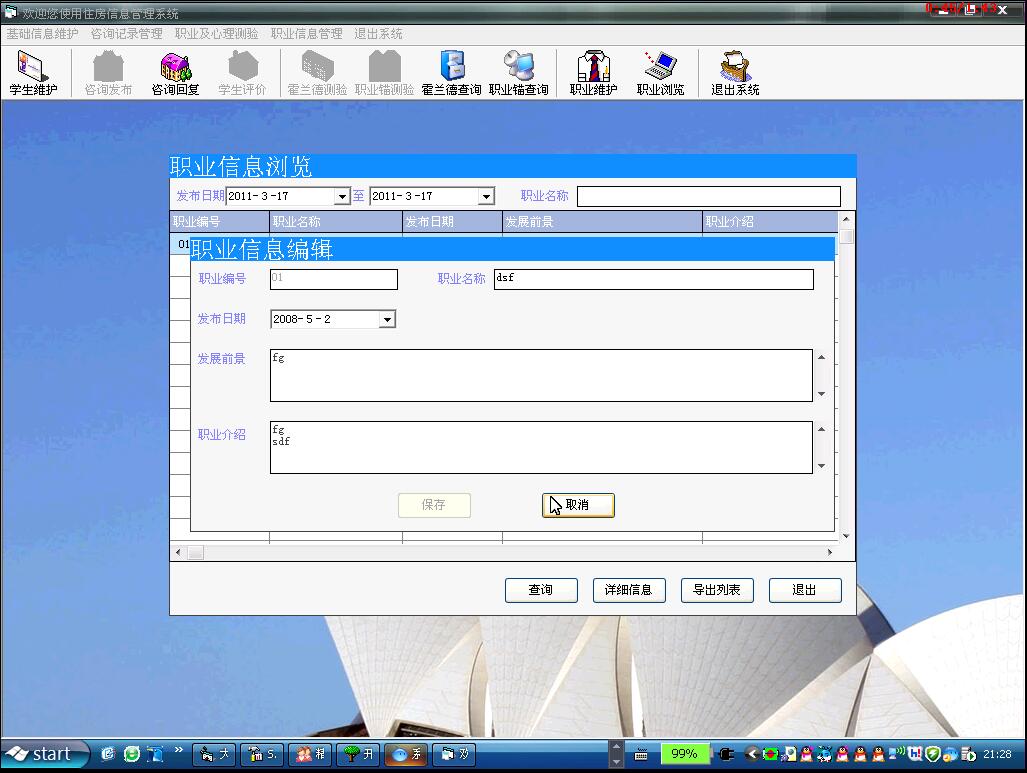Click the 导出列表 button

click(x=717, y=590)
